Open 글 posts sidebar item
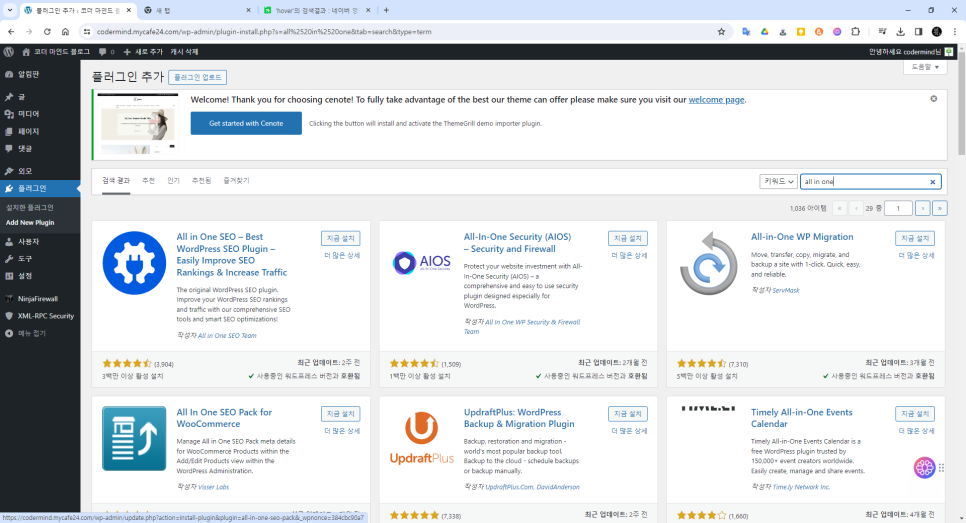The height and width of the screenshot is (523, 966). (x=40, y=97)
